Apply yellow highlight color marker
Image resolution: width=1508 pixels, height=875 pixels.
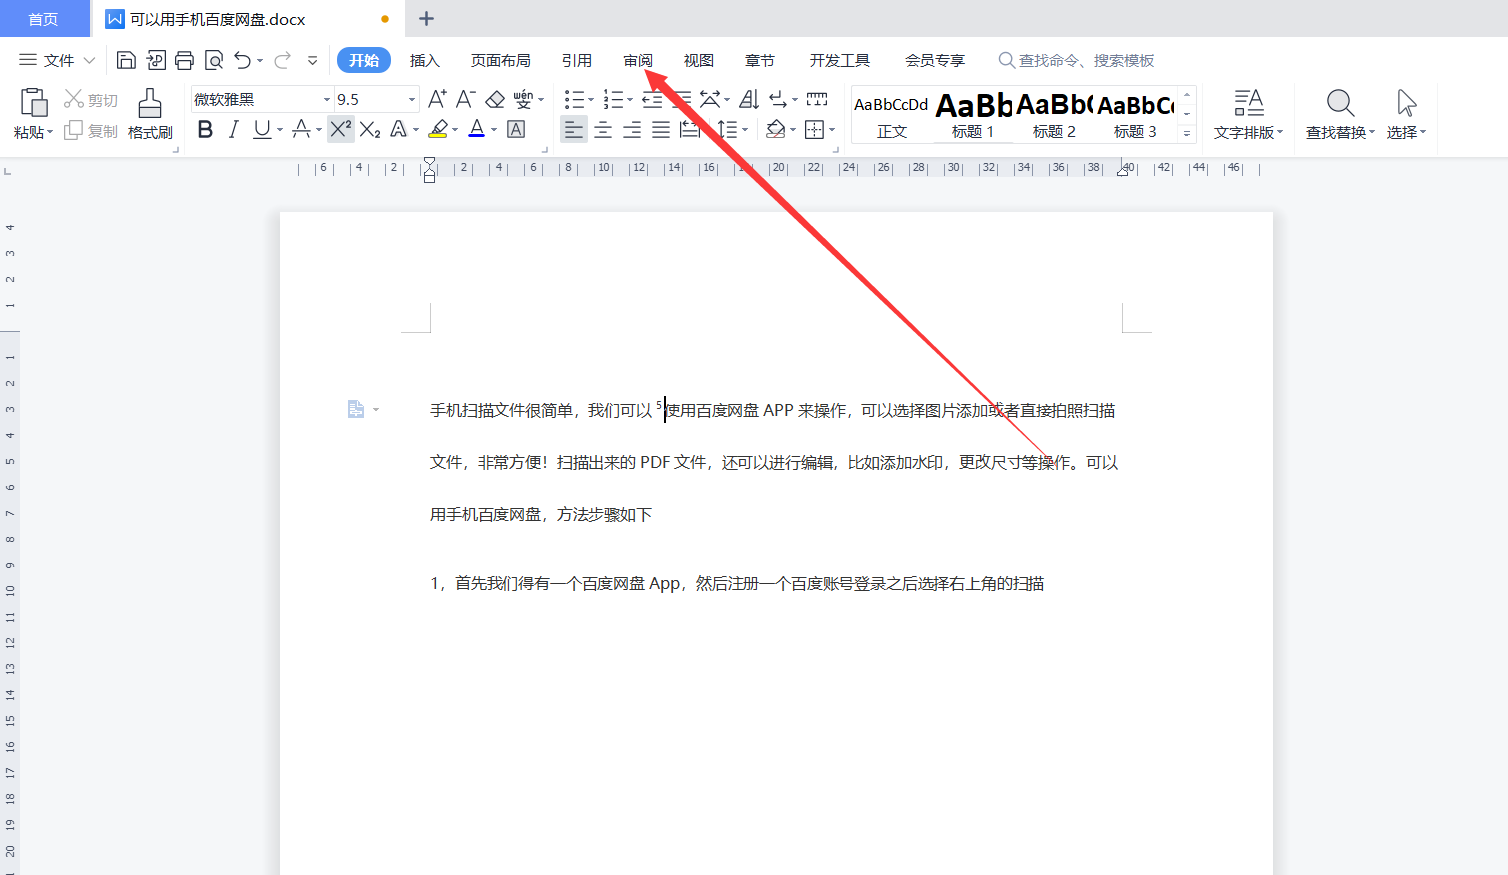[x=437, y=129]
